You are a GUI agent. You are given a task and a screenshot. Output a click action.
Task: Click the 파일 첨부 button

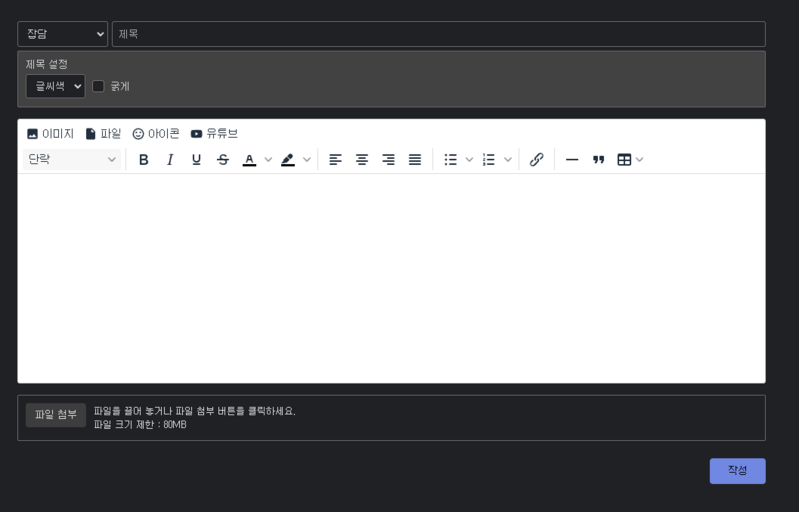click(56, 415)
